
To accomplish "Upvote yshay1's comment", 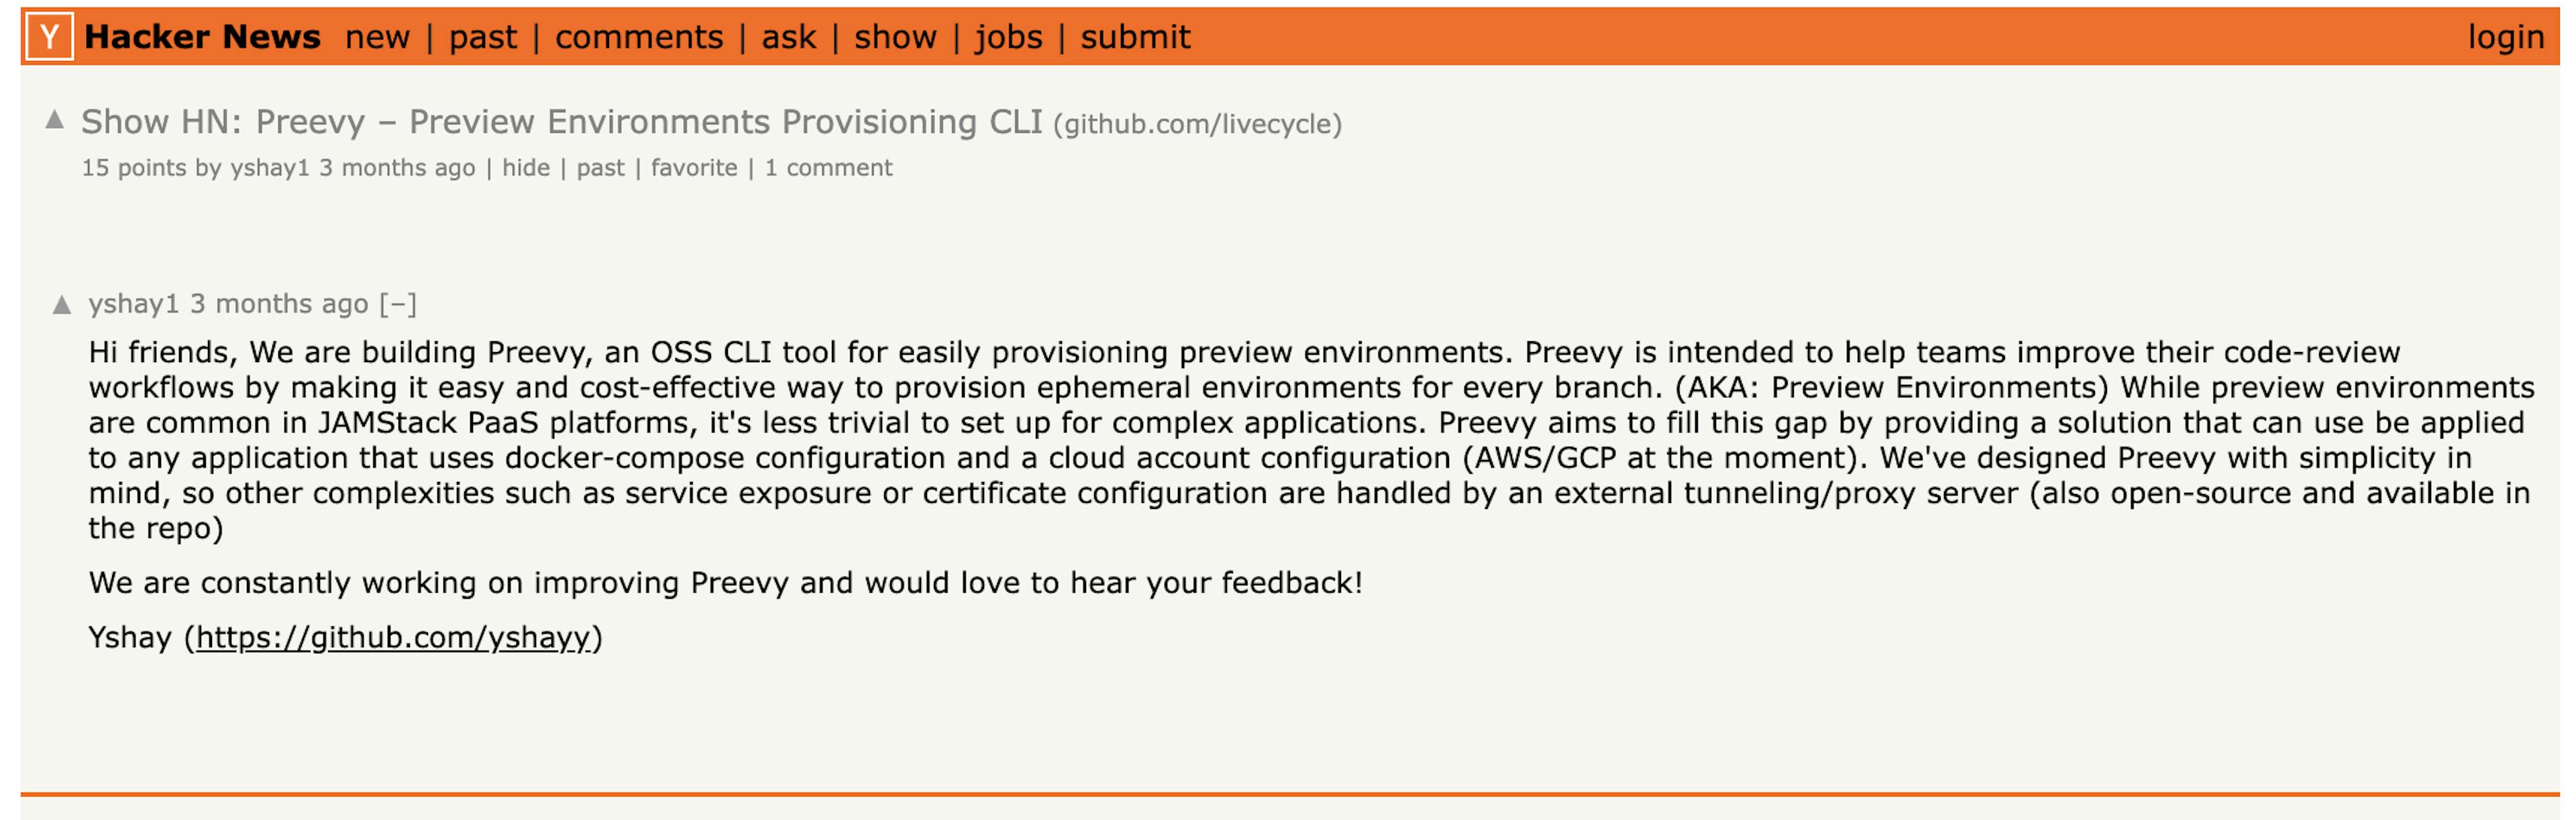I will click(x=62, y=305).
